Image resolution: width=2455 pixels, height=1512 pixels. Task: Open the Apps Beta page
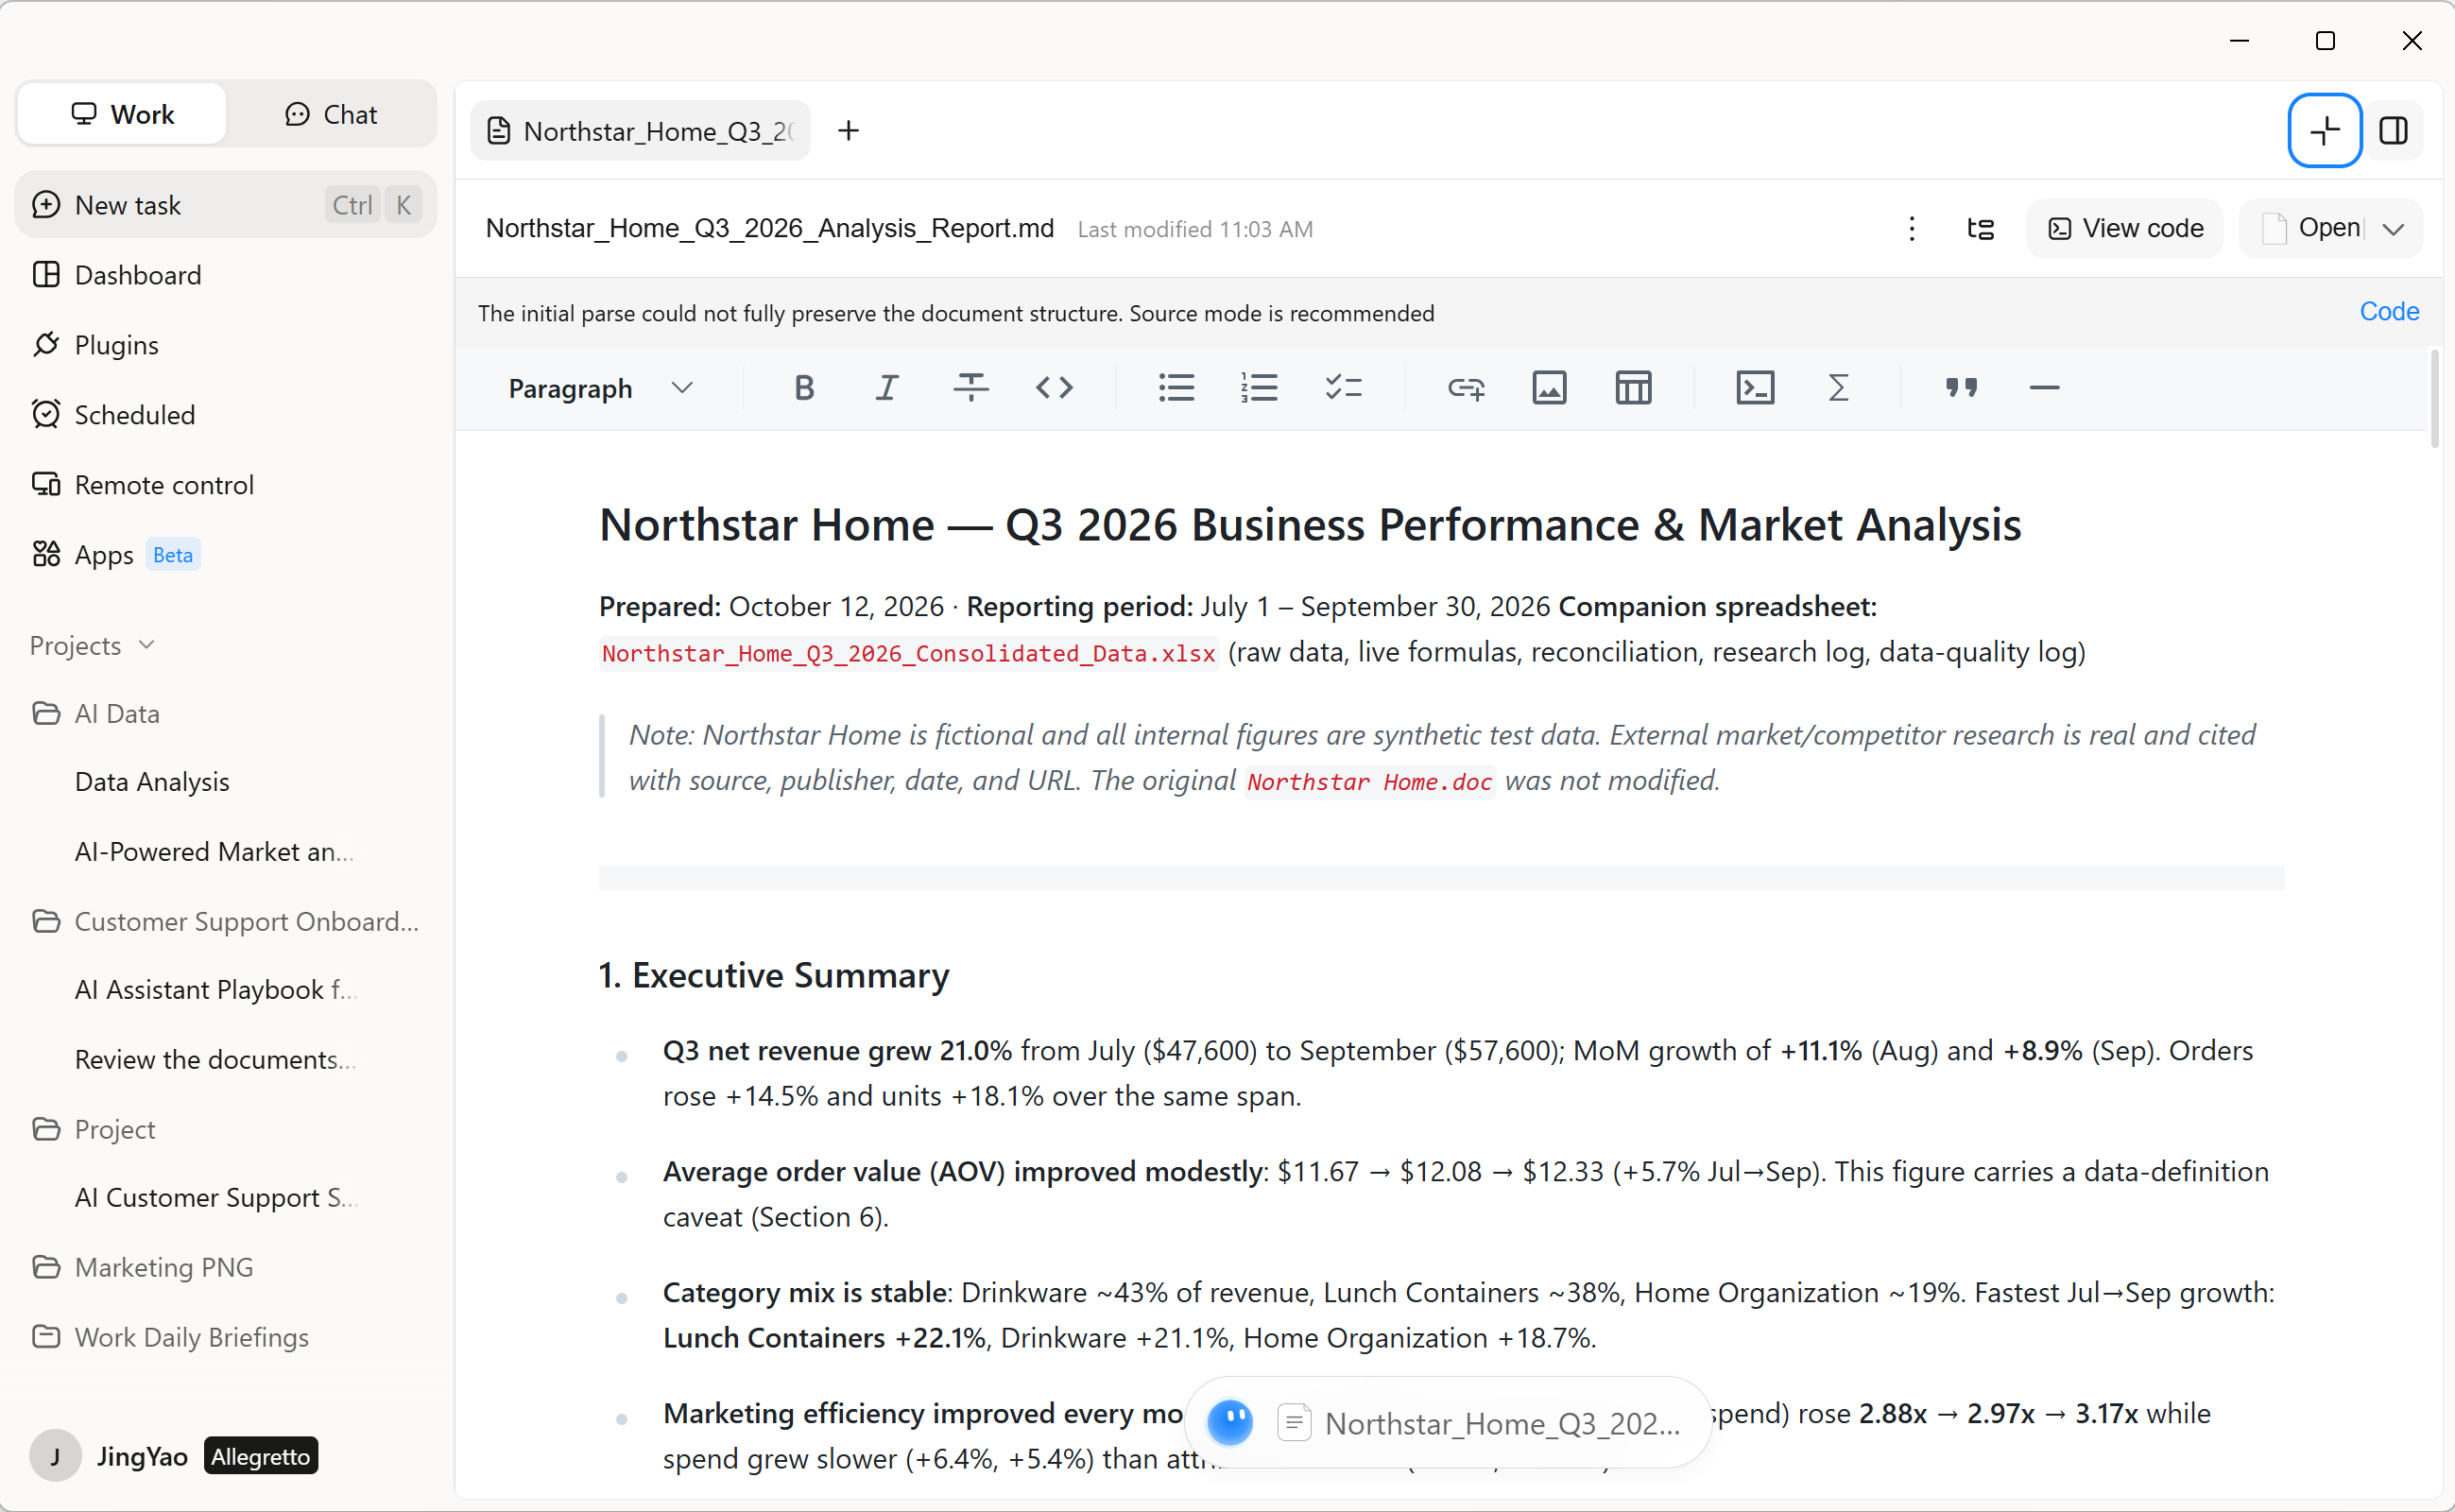pyautogui.click(x=226, y=555)
